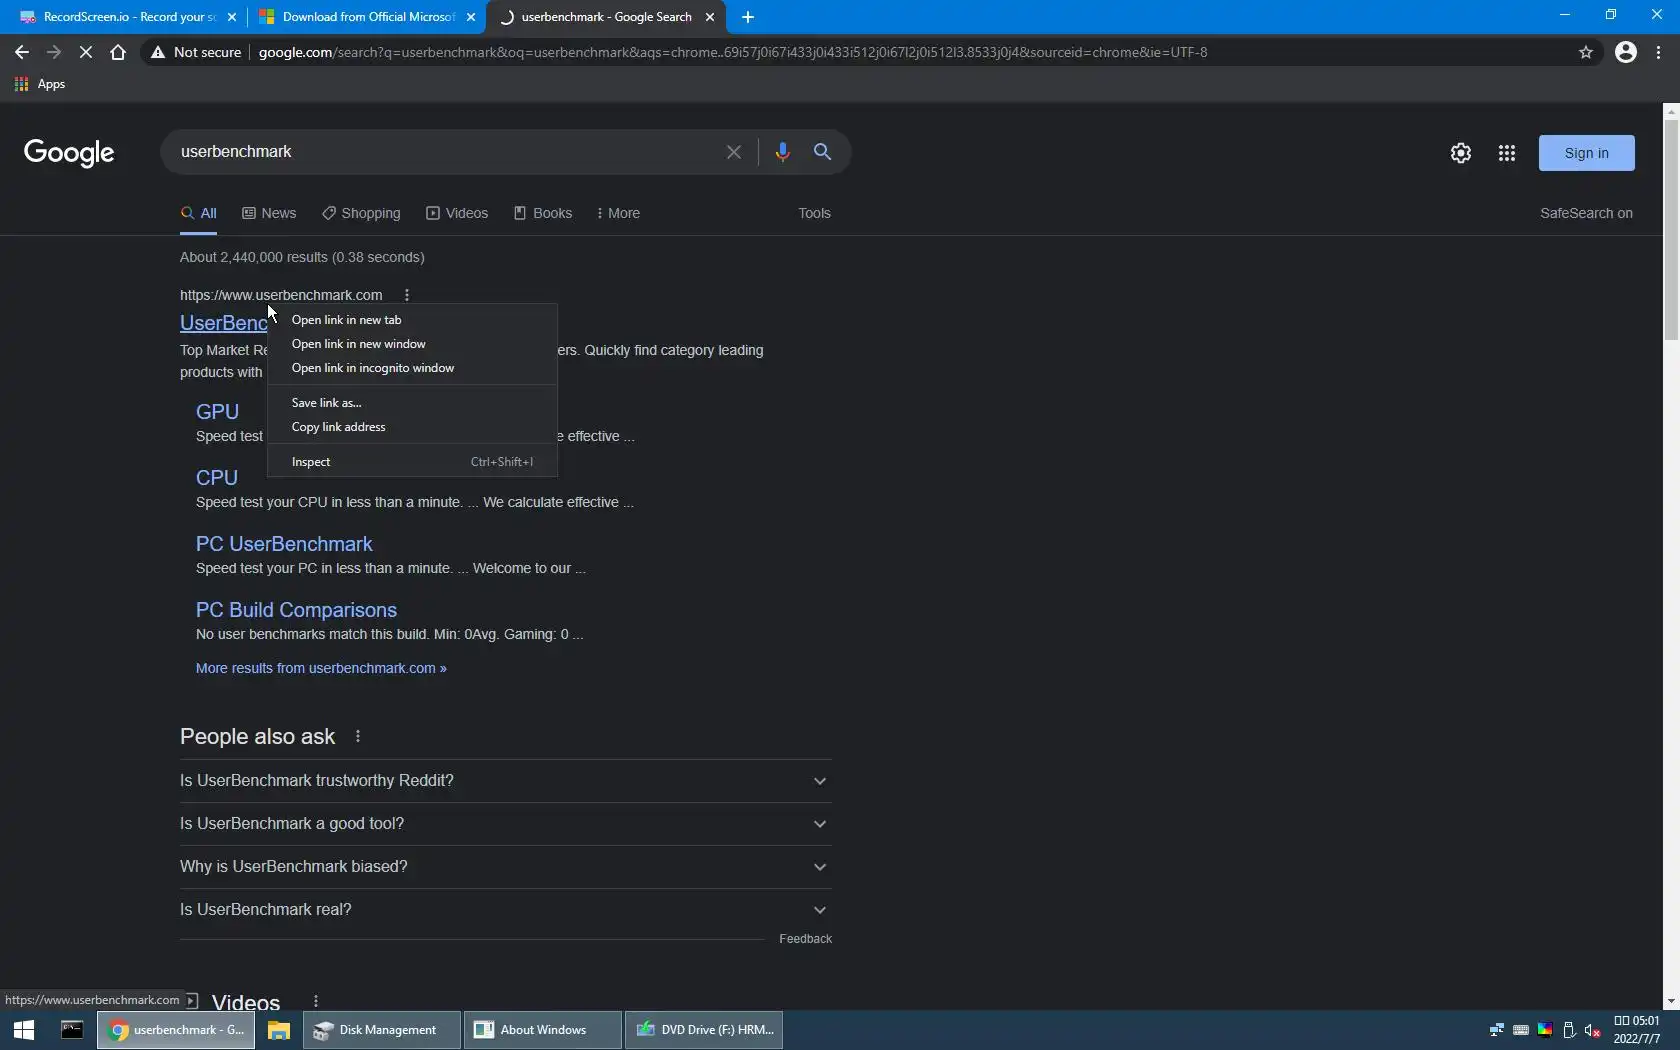The width and height of the screenshot is (1680, 1050).
Task: Open Google quick settings gear
Action: click(x=1461, y=153)
